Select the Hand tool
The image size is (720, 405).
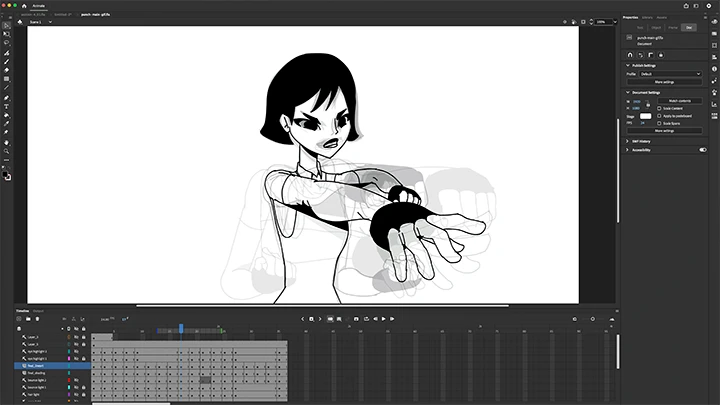6,143
